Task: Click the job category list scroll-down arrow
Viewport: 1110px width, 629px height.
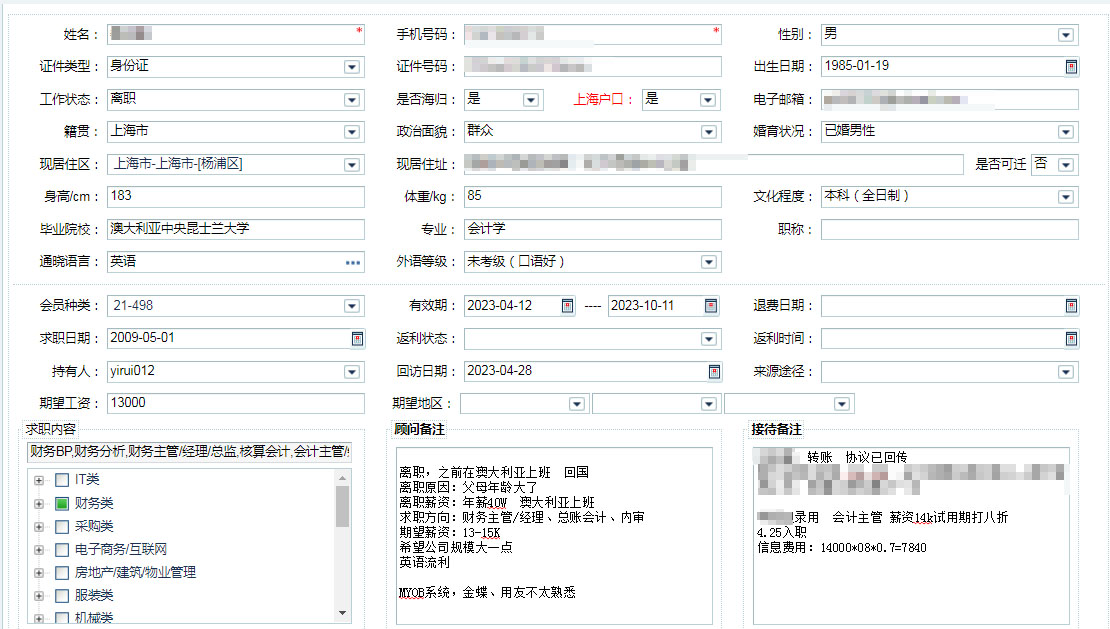Action: [343, 613]
